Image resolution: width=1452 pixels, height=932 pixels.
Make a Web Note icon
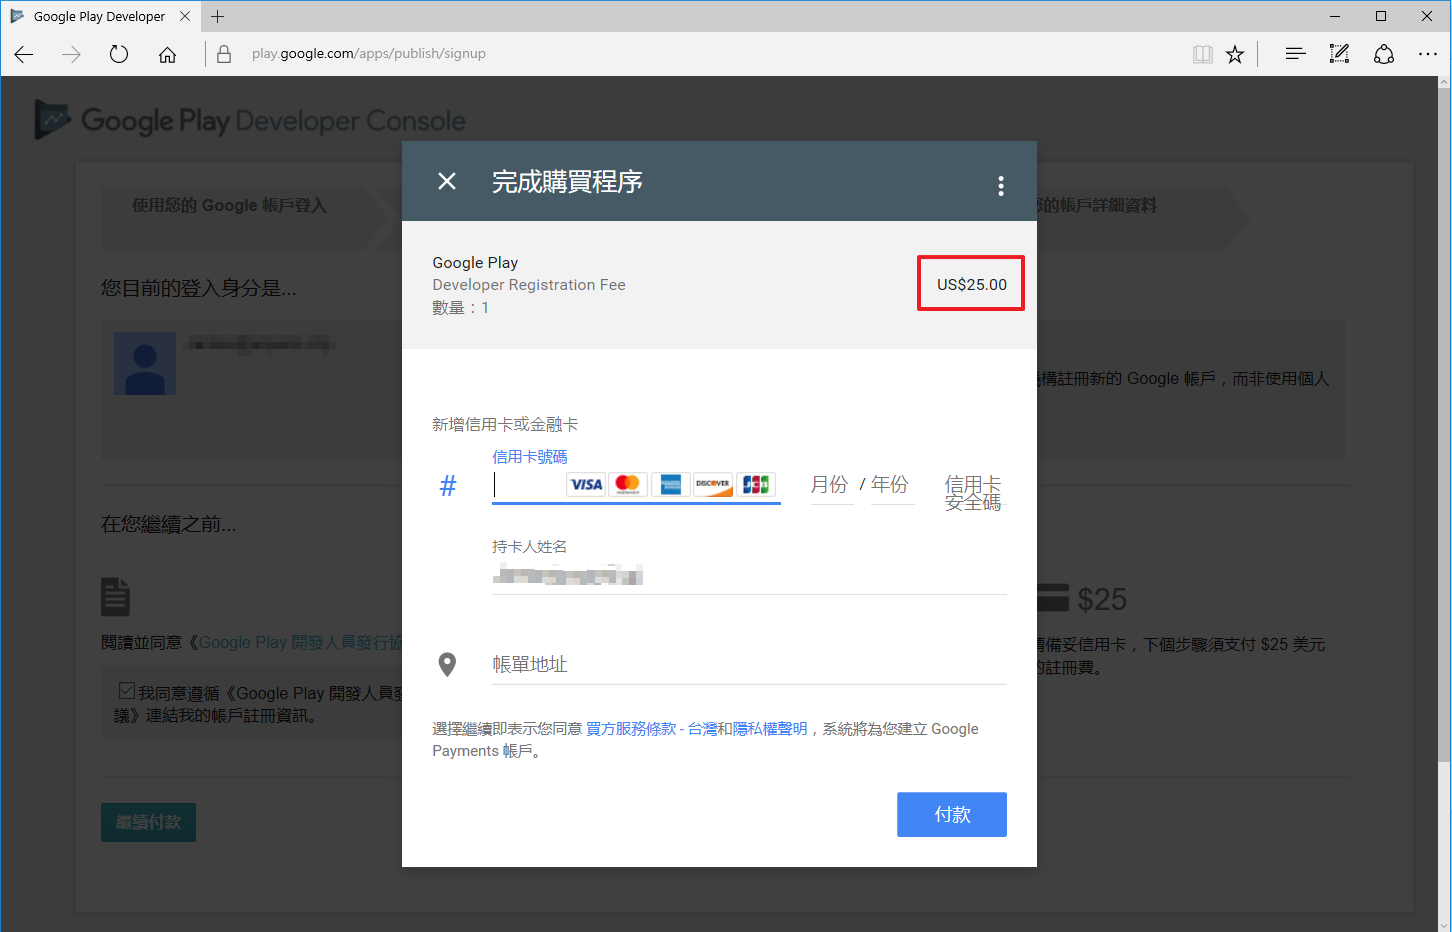[1339, 54]
